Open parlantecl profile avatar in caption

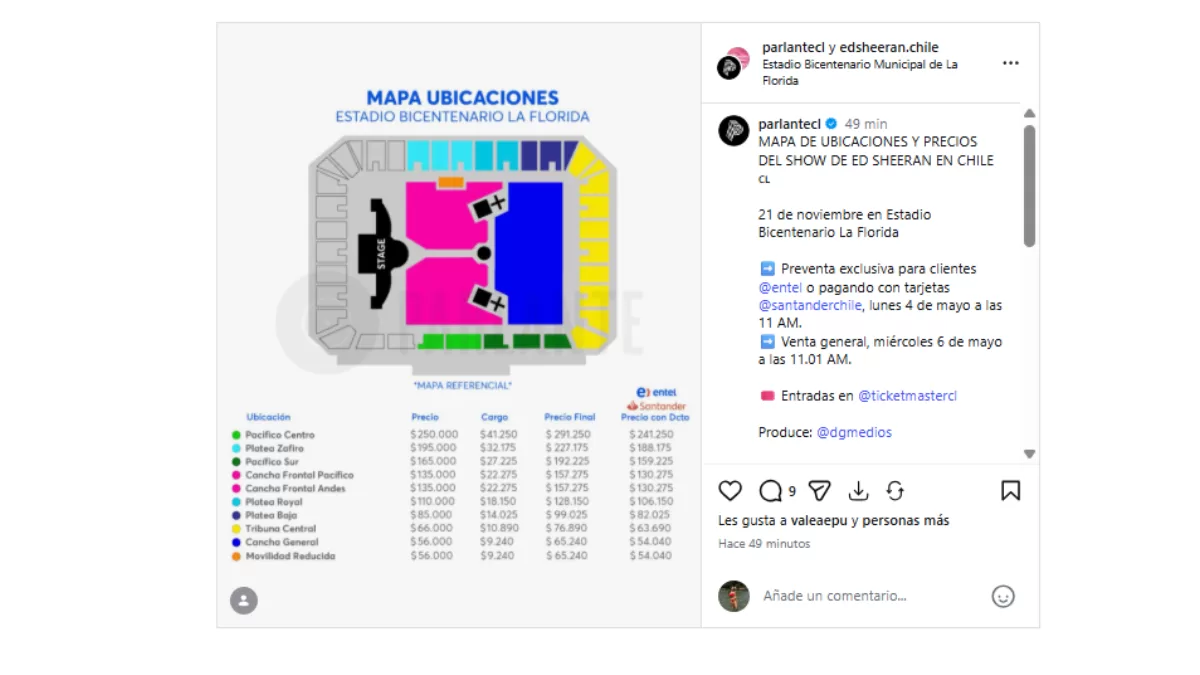(x=734, y=131)
